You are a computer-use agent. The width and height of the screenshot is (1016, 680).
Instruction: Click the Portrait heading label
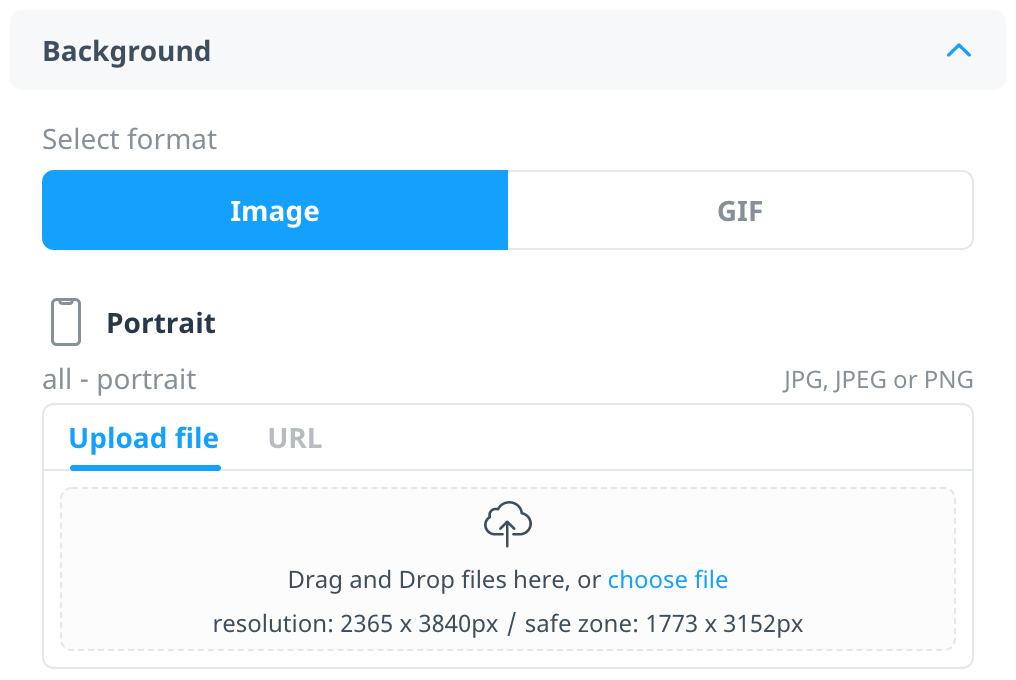(161, 323)
